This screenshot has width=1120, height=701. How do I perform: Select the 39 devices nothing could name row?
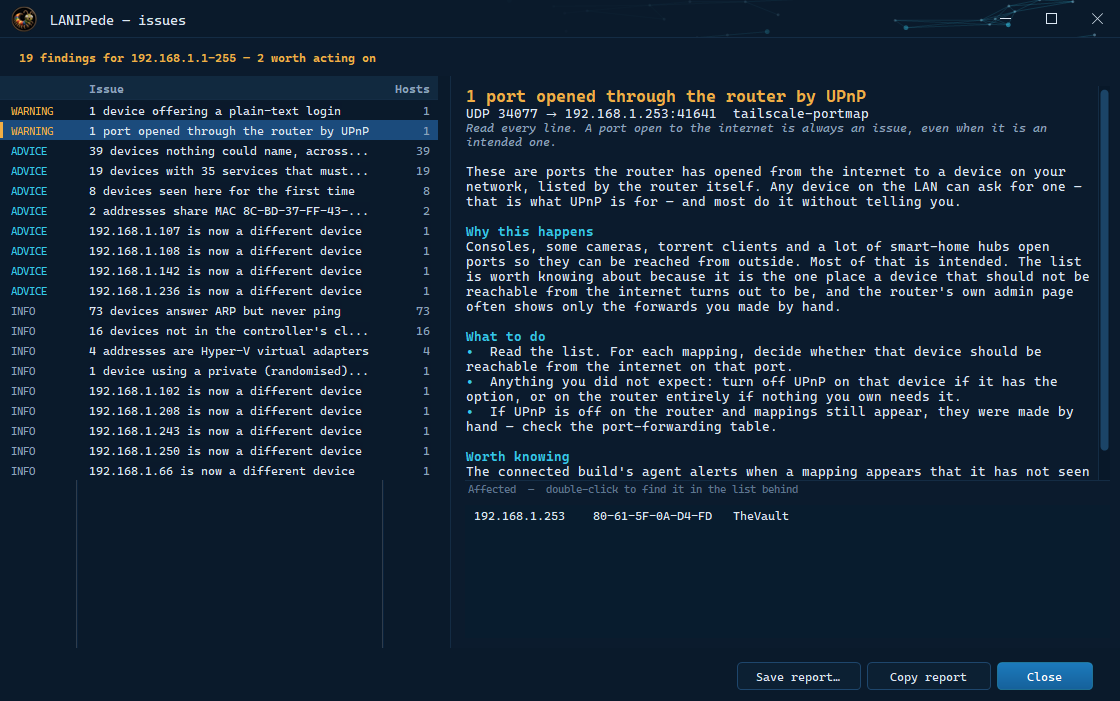coord(219,151)
